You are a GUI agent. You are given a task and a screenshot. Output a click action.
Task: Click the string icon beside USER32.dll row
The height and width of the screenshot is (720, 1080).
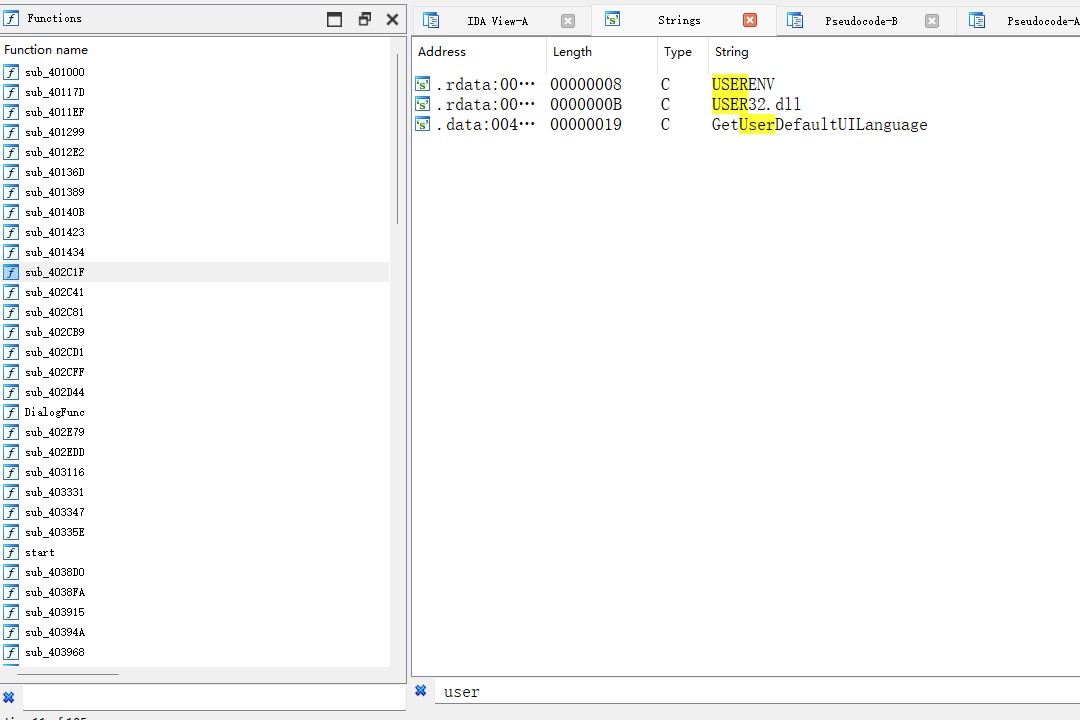coord(423,104)
